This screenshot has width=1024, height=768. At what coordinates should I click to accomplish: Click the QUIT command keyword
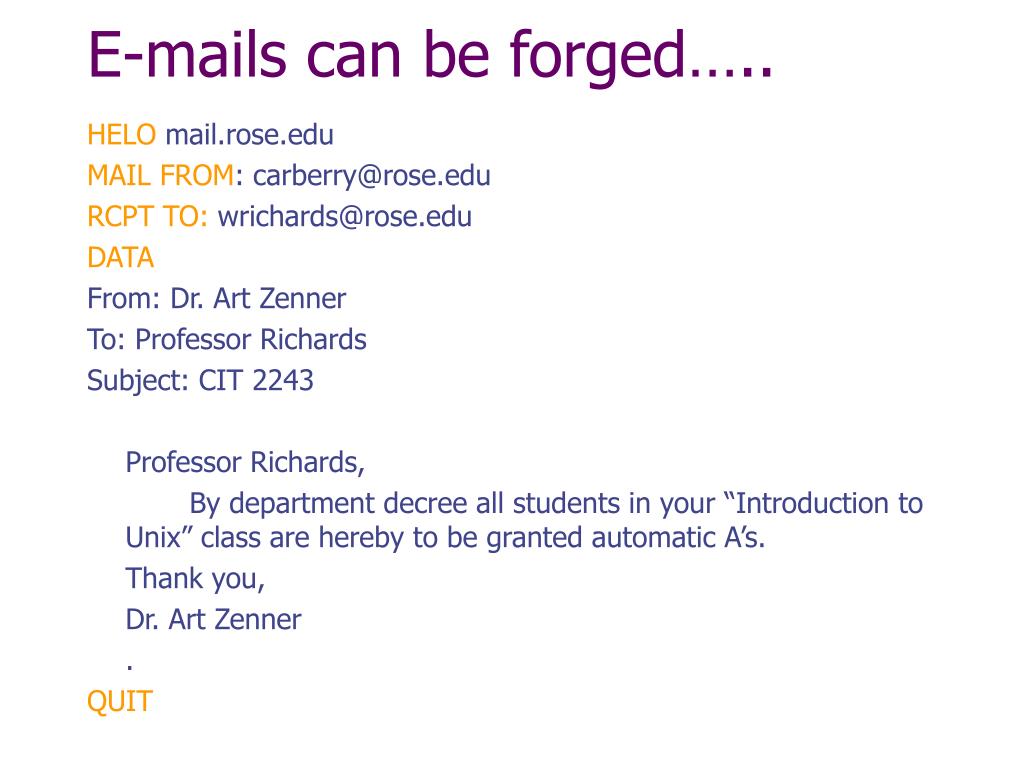(x=120, y=702)
